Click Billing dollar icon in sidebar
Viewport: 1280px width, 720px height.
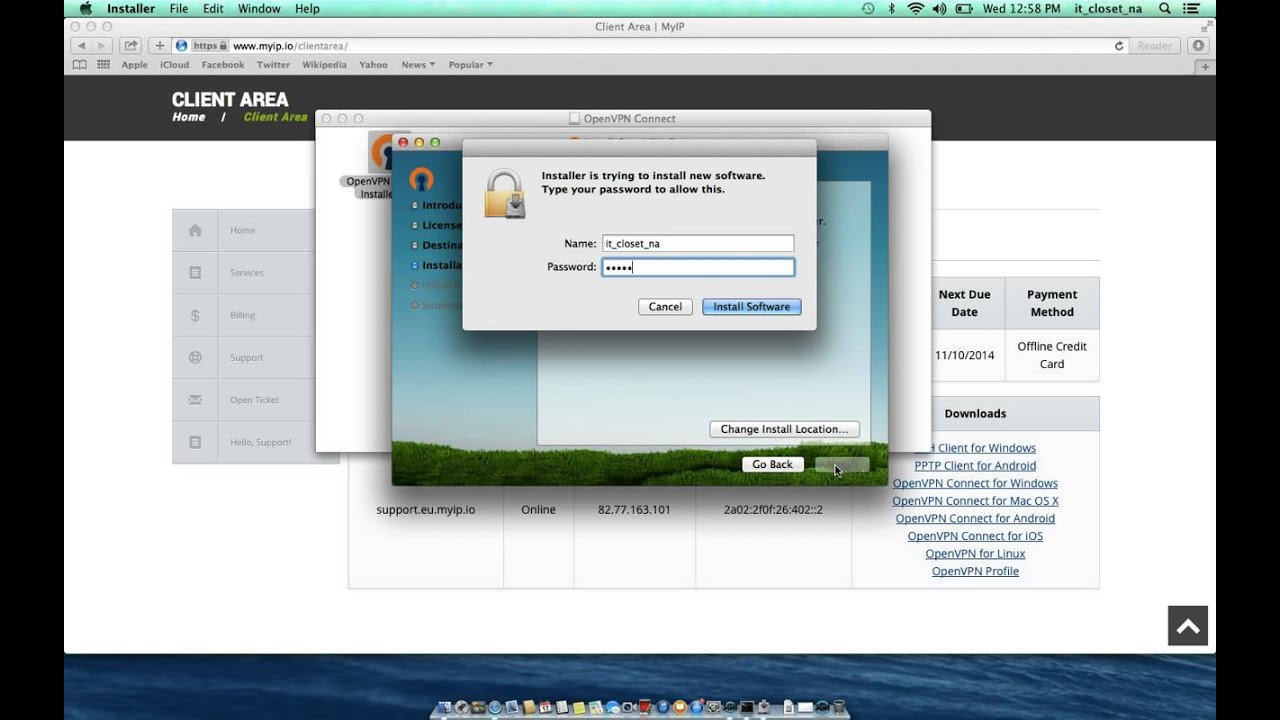pyautogui.click(x=195, y=315)
